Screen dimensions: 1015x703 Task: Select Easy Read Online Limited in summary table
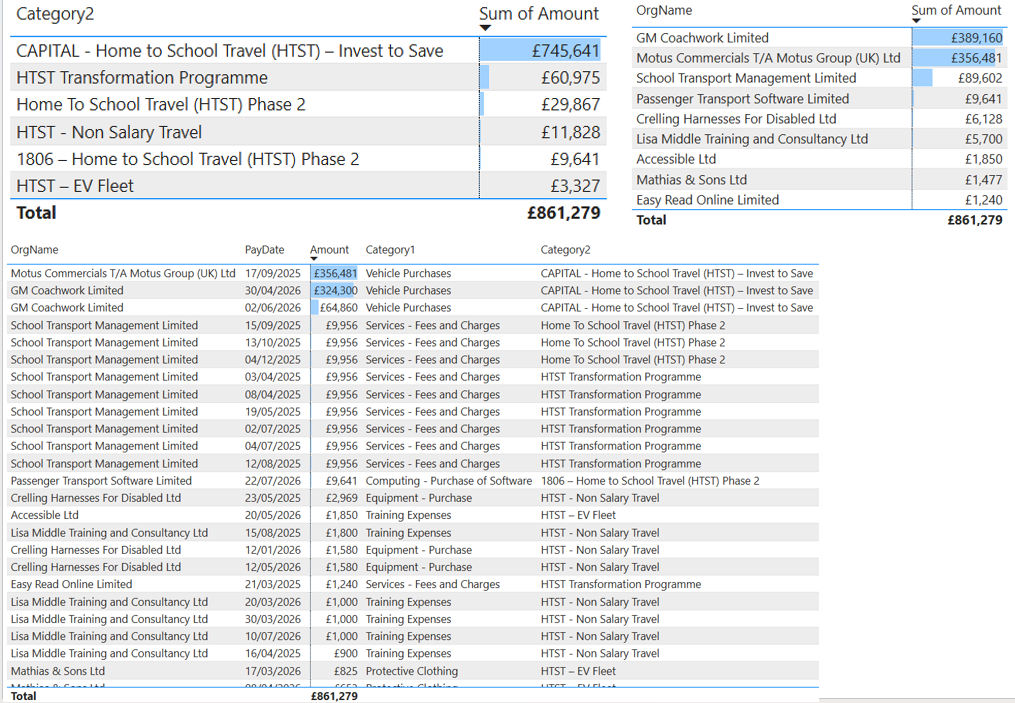(x=819, y=200)
